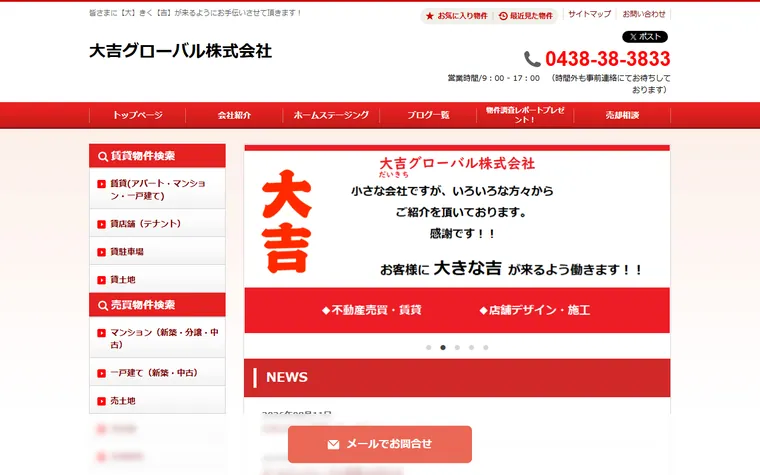Click the phone number 0438-38-3833
The image size is (760, 475).
coord(607,59)
